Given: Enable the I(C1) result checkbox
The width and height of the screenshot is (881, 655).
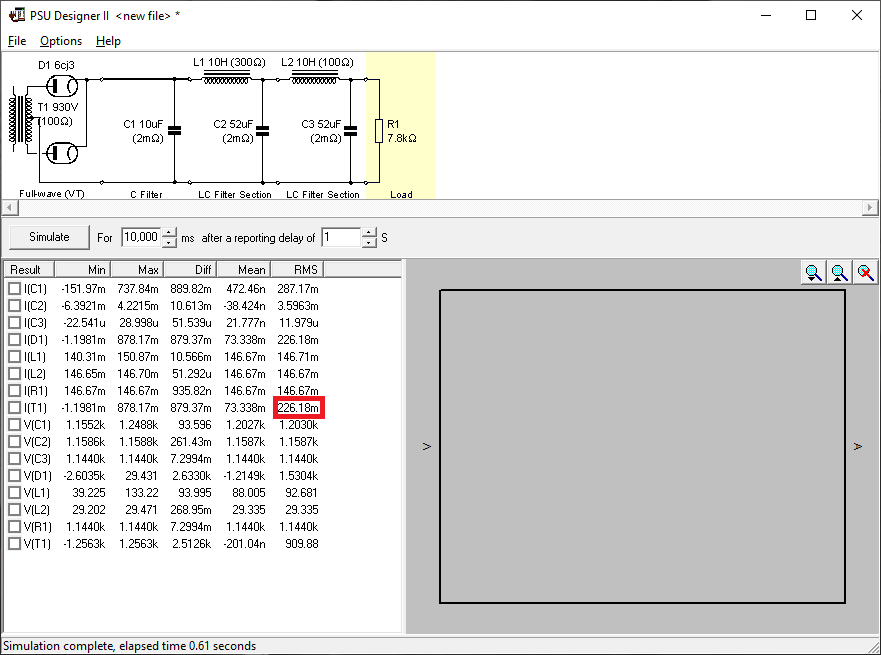Looking at the screenshot, I should point(15,289).
